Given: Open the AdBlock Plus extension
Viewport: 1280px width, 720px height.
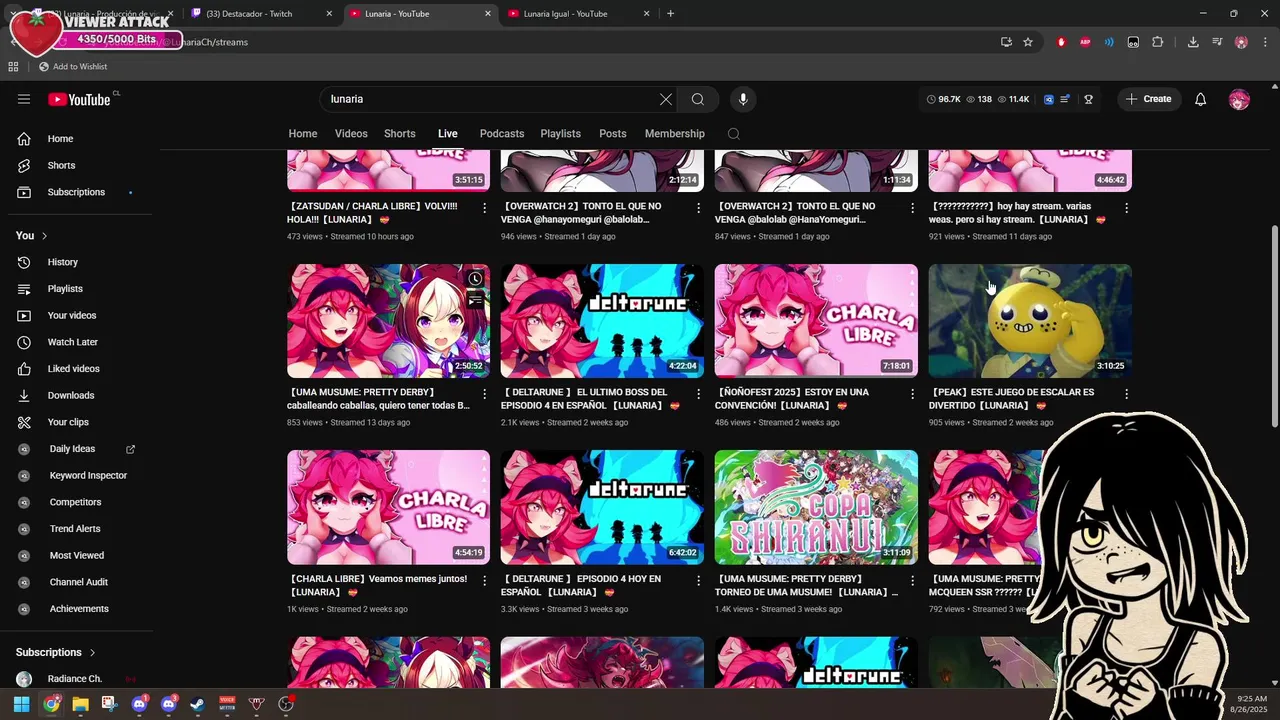Looking at the screenshot, I should click(x=1085, y=42).
